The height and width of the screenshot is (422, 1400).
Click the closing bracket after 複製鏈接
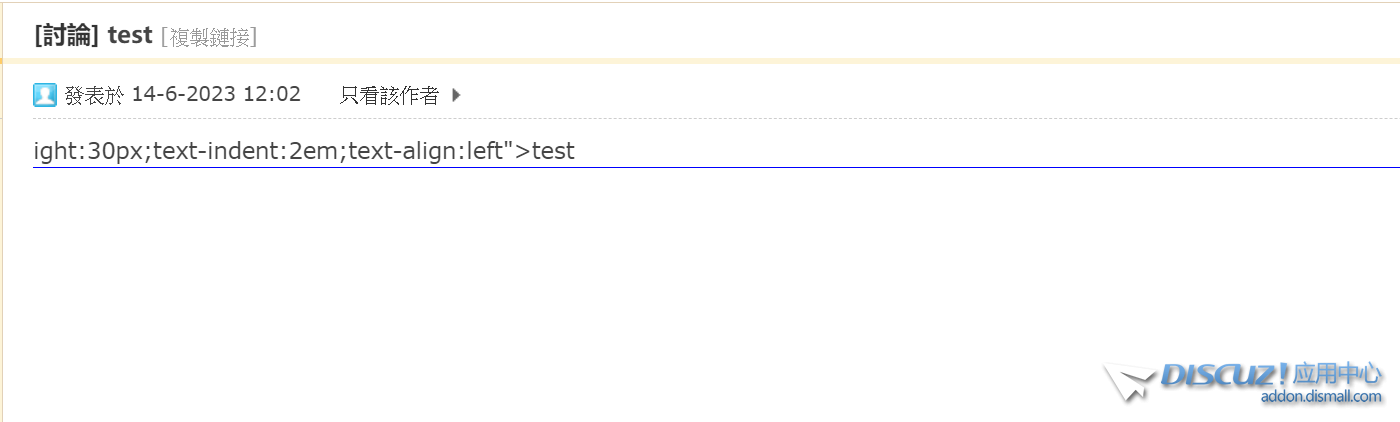(254, 37)
